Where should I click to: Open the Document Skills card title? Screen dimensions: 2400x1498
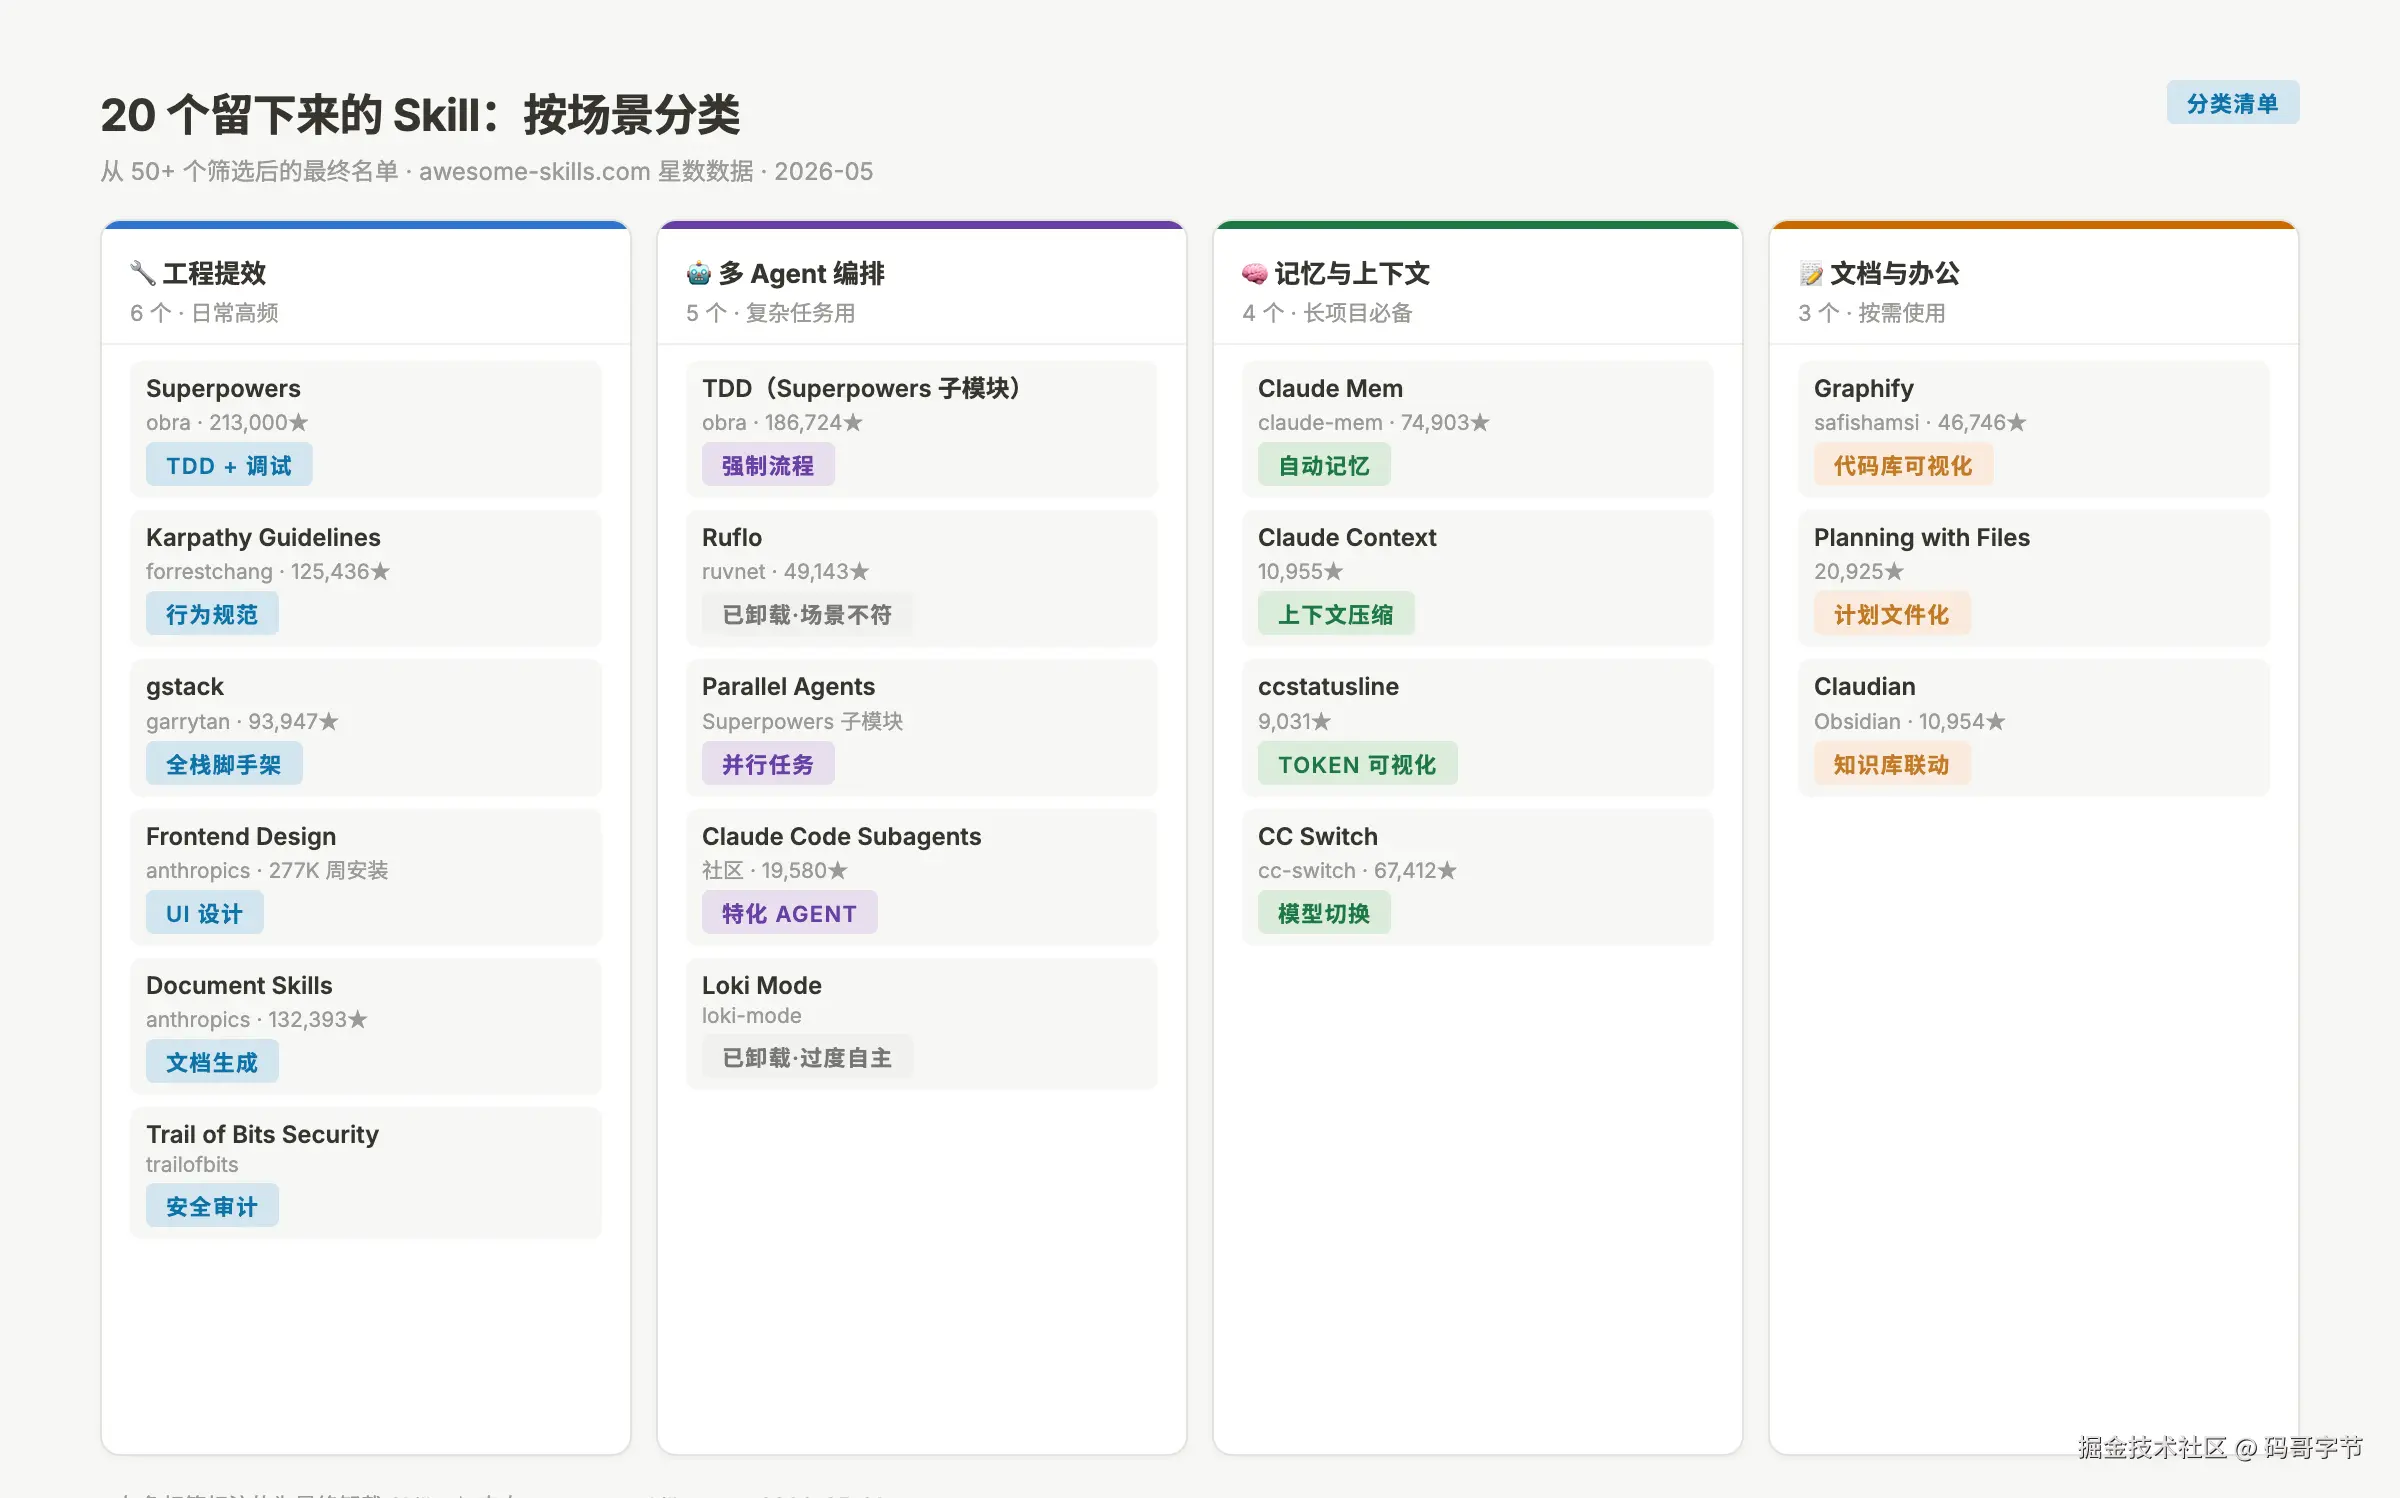pos(239,985)
